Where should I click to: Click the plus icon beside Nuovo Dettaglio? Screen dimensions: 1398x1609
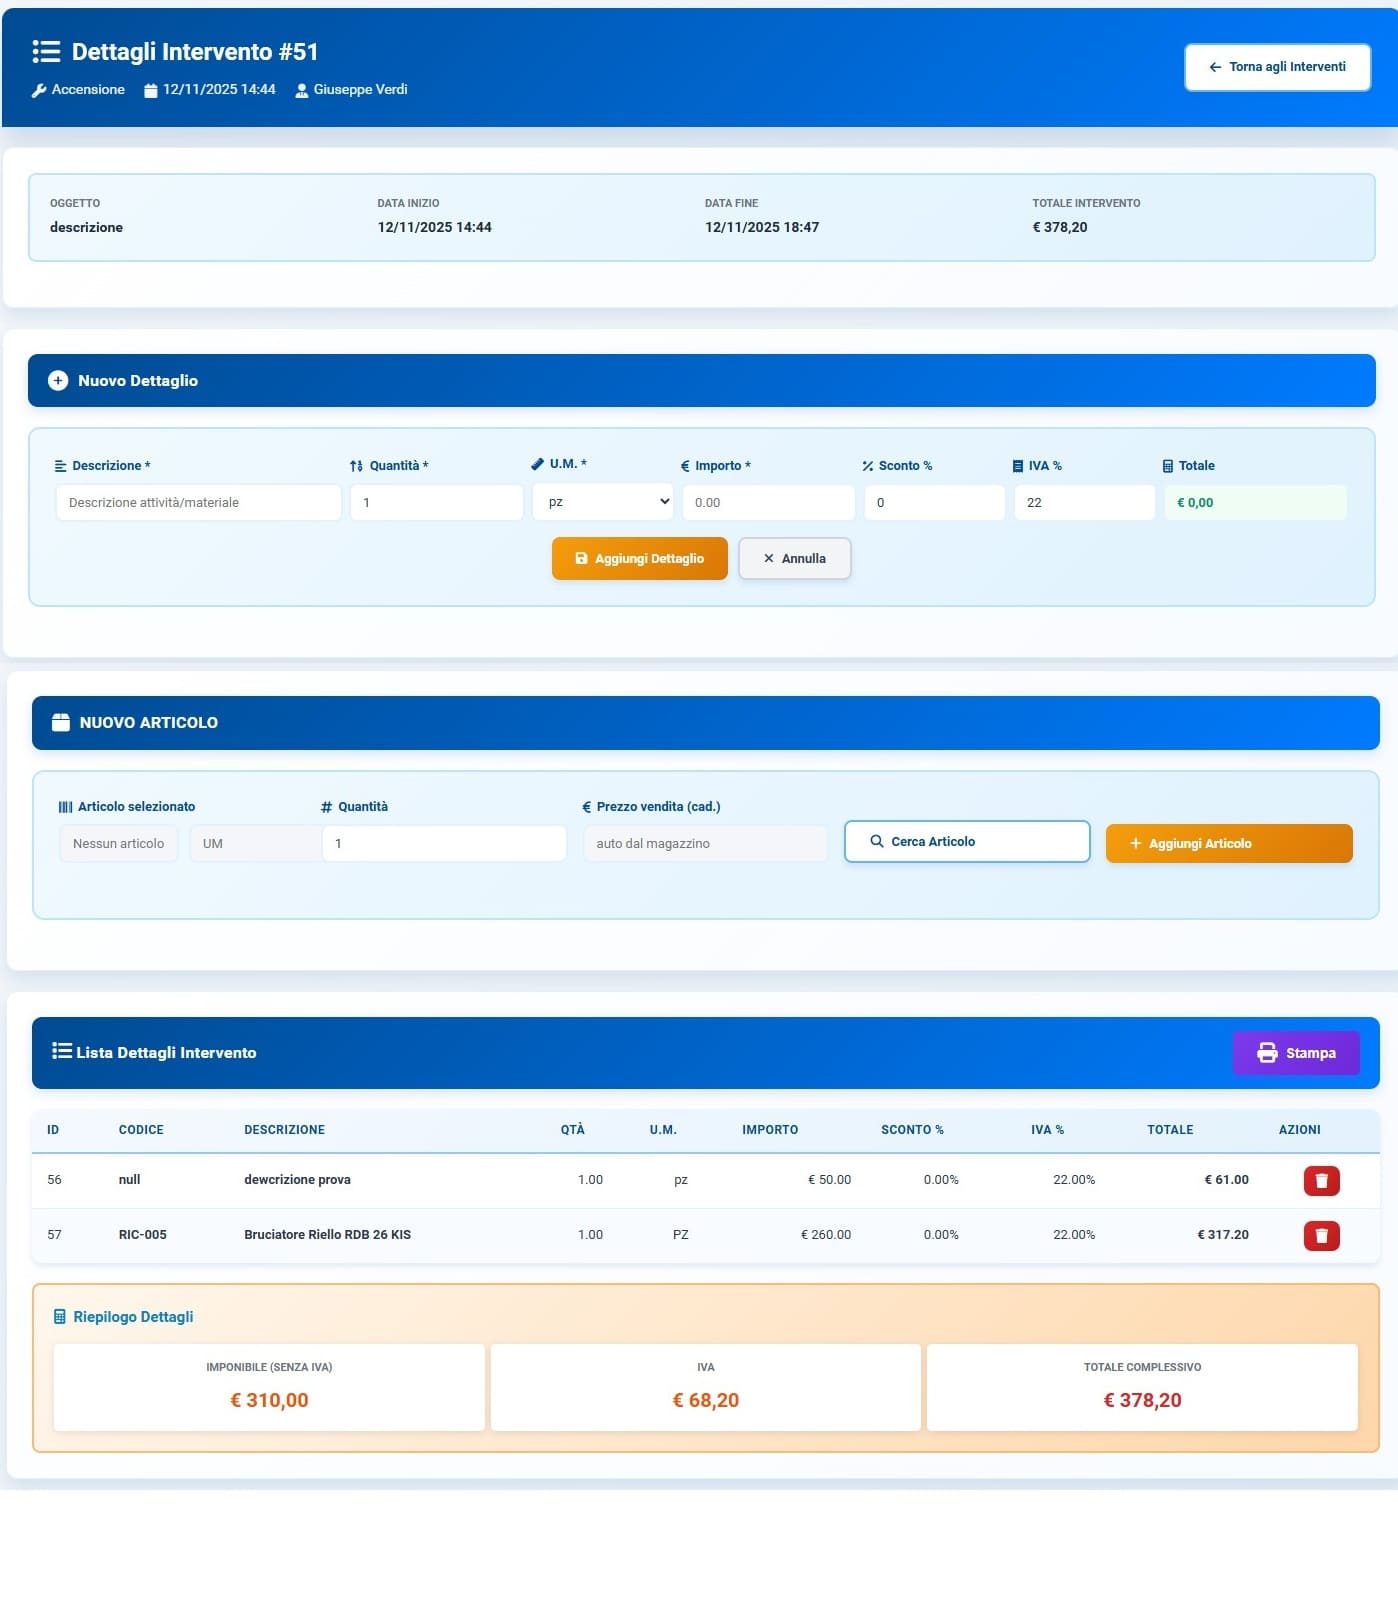pos(58,380)
